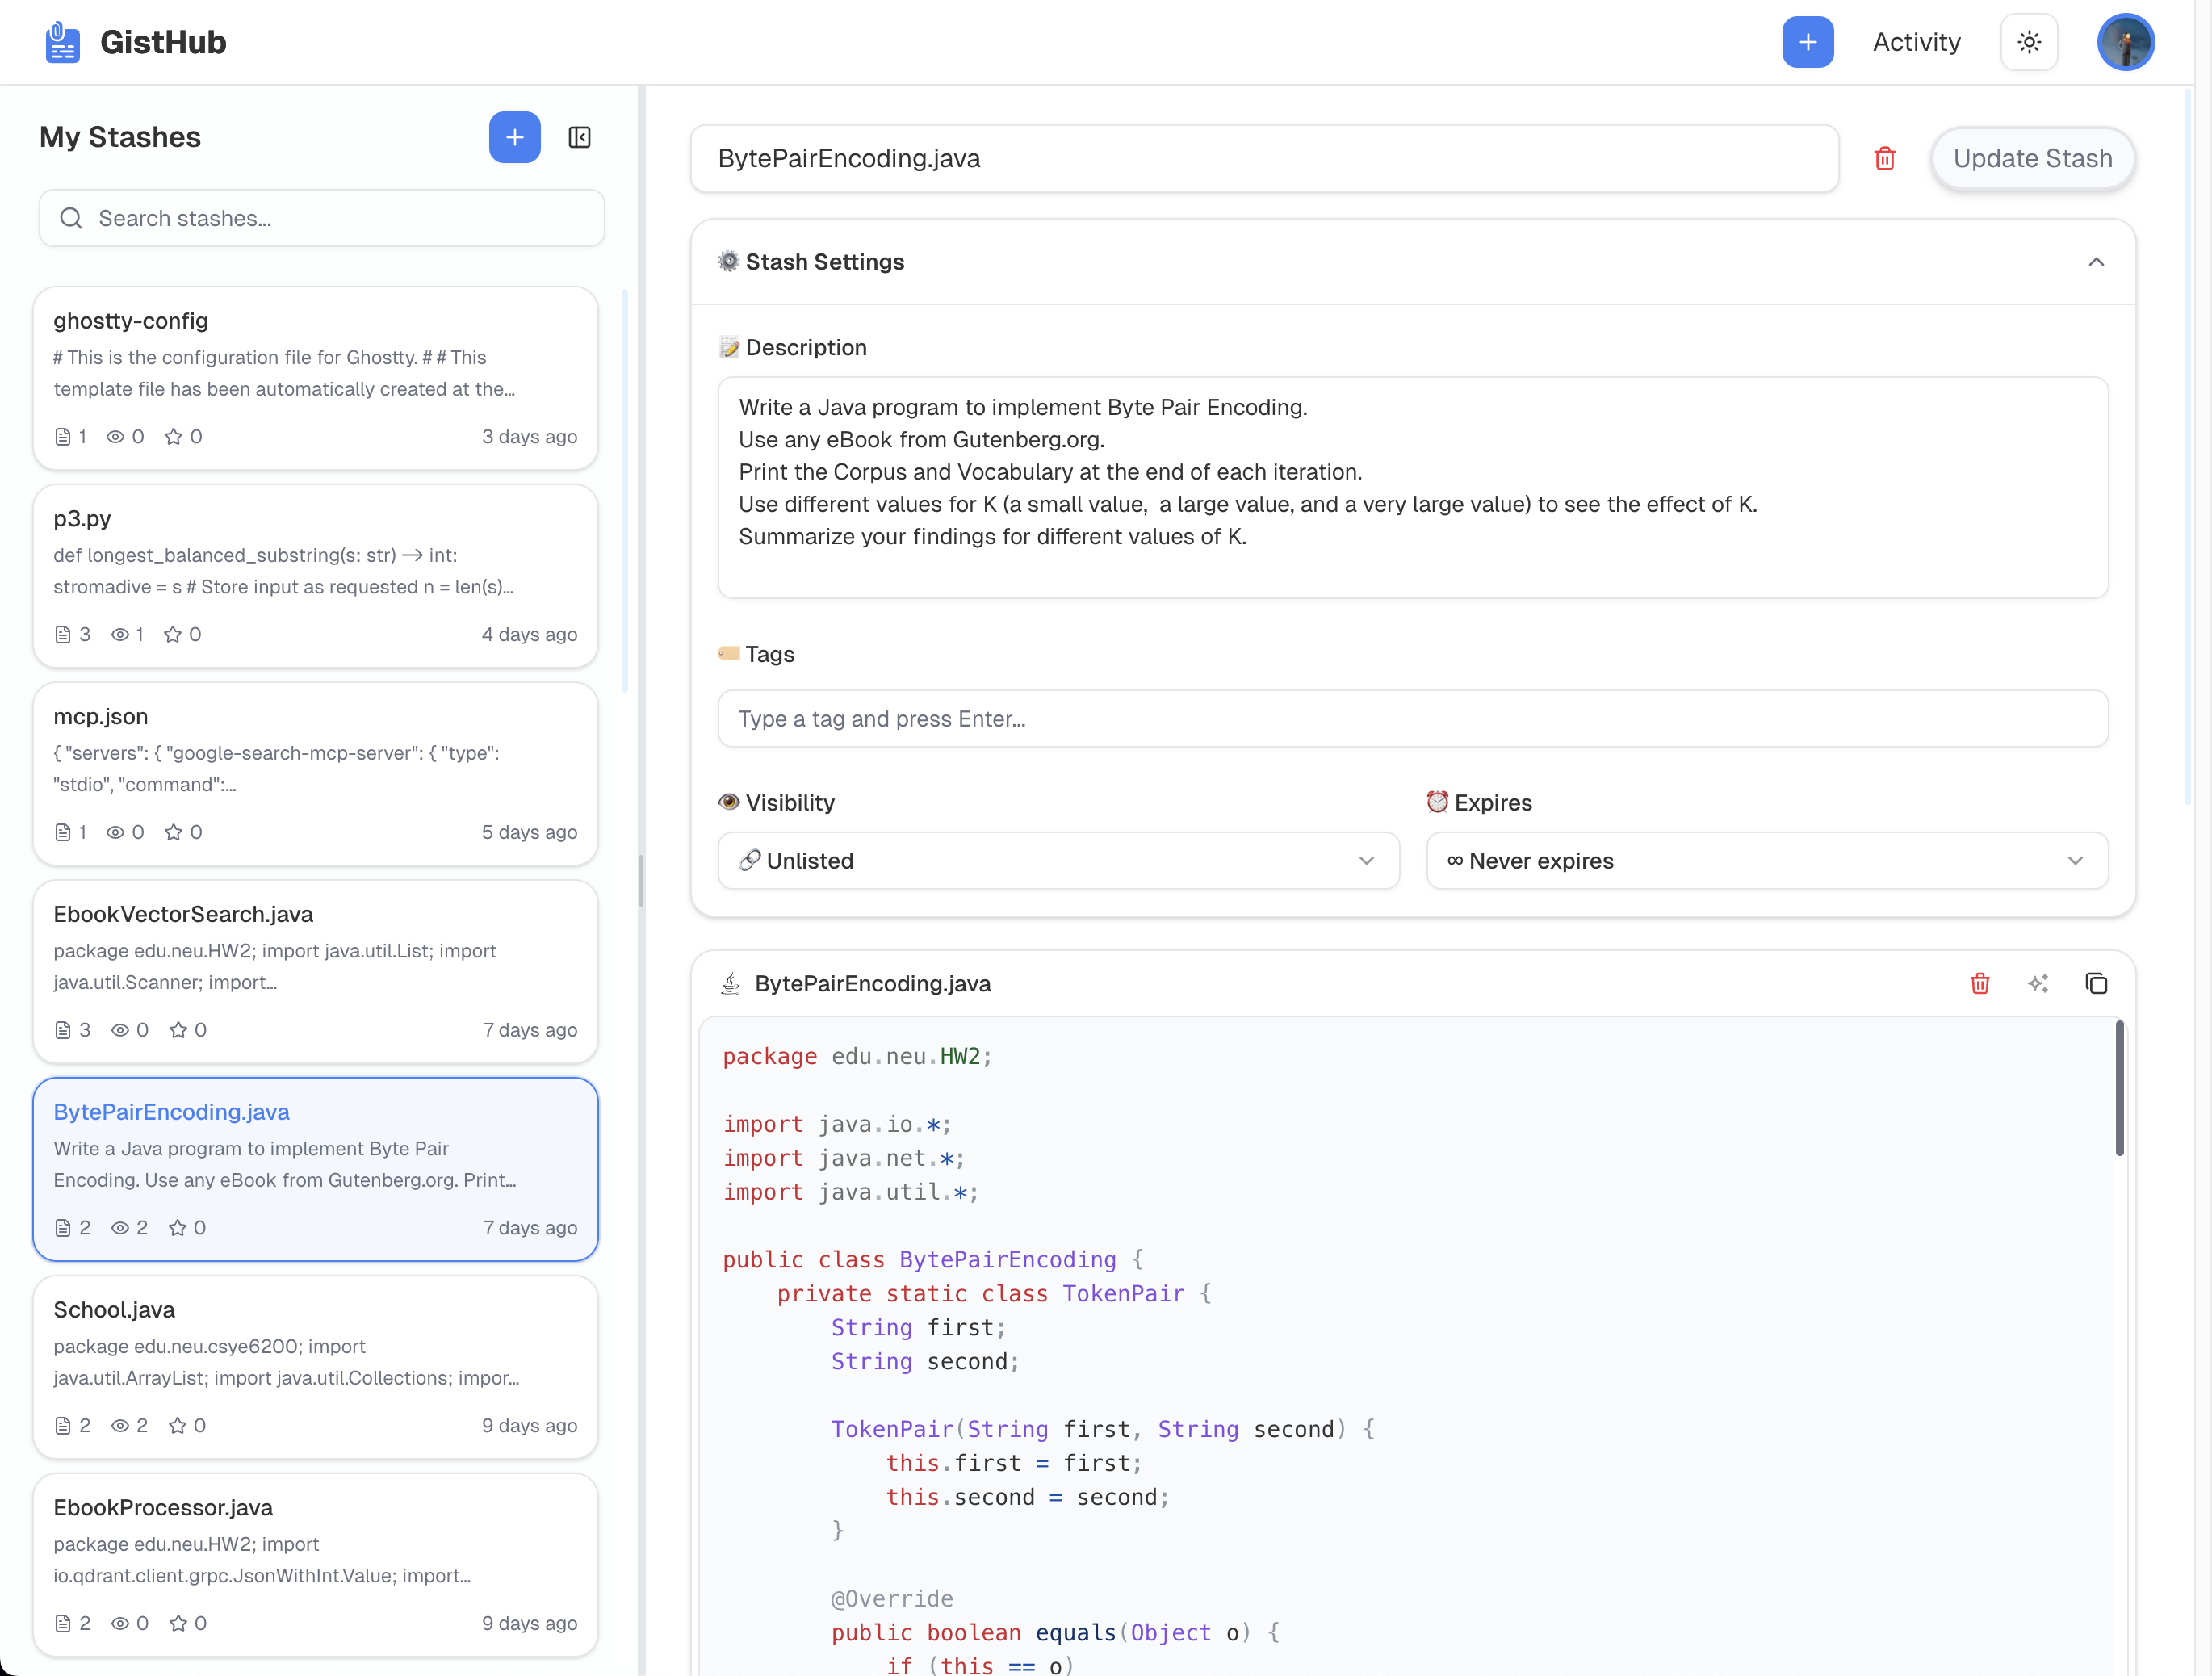Select the School.java stash
Image resolution: width=2212 pixels, height=1676 pixels.
click(315, 1368)
